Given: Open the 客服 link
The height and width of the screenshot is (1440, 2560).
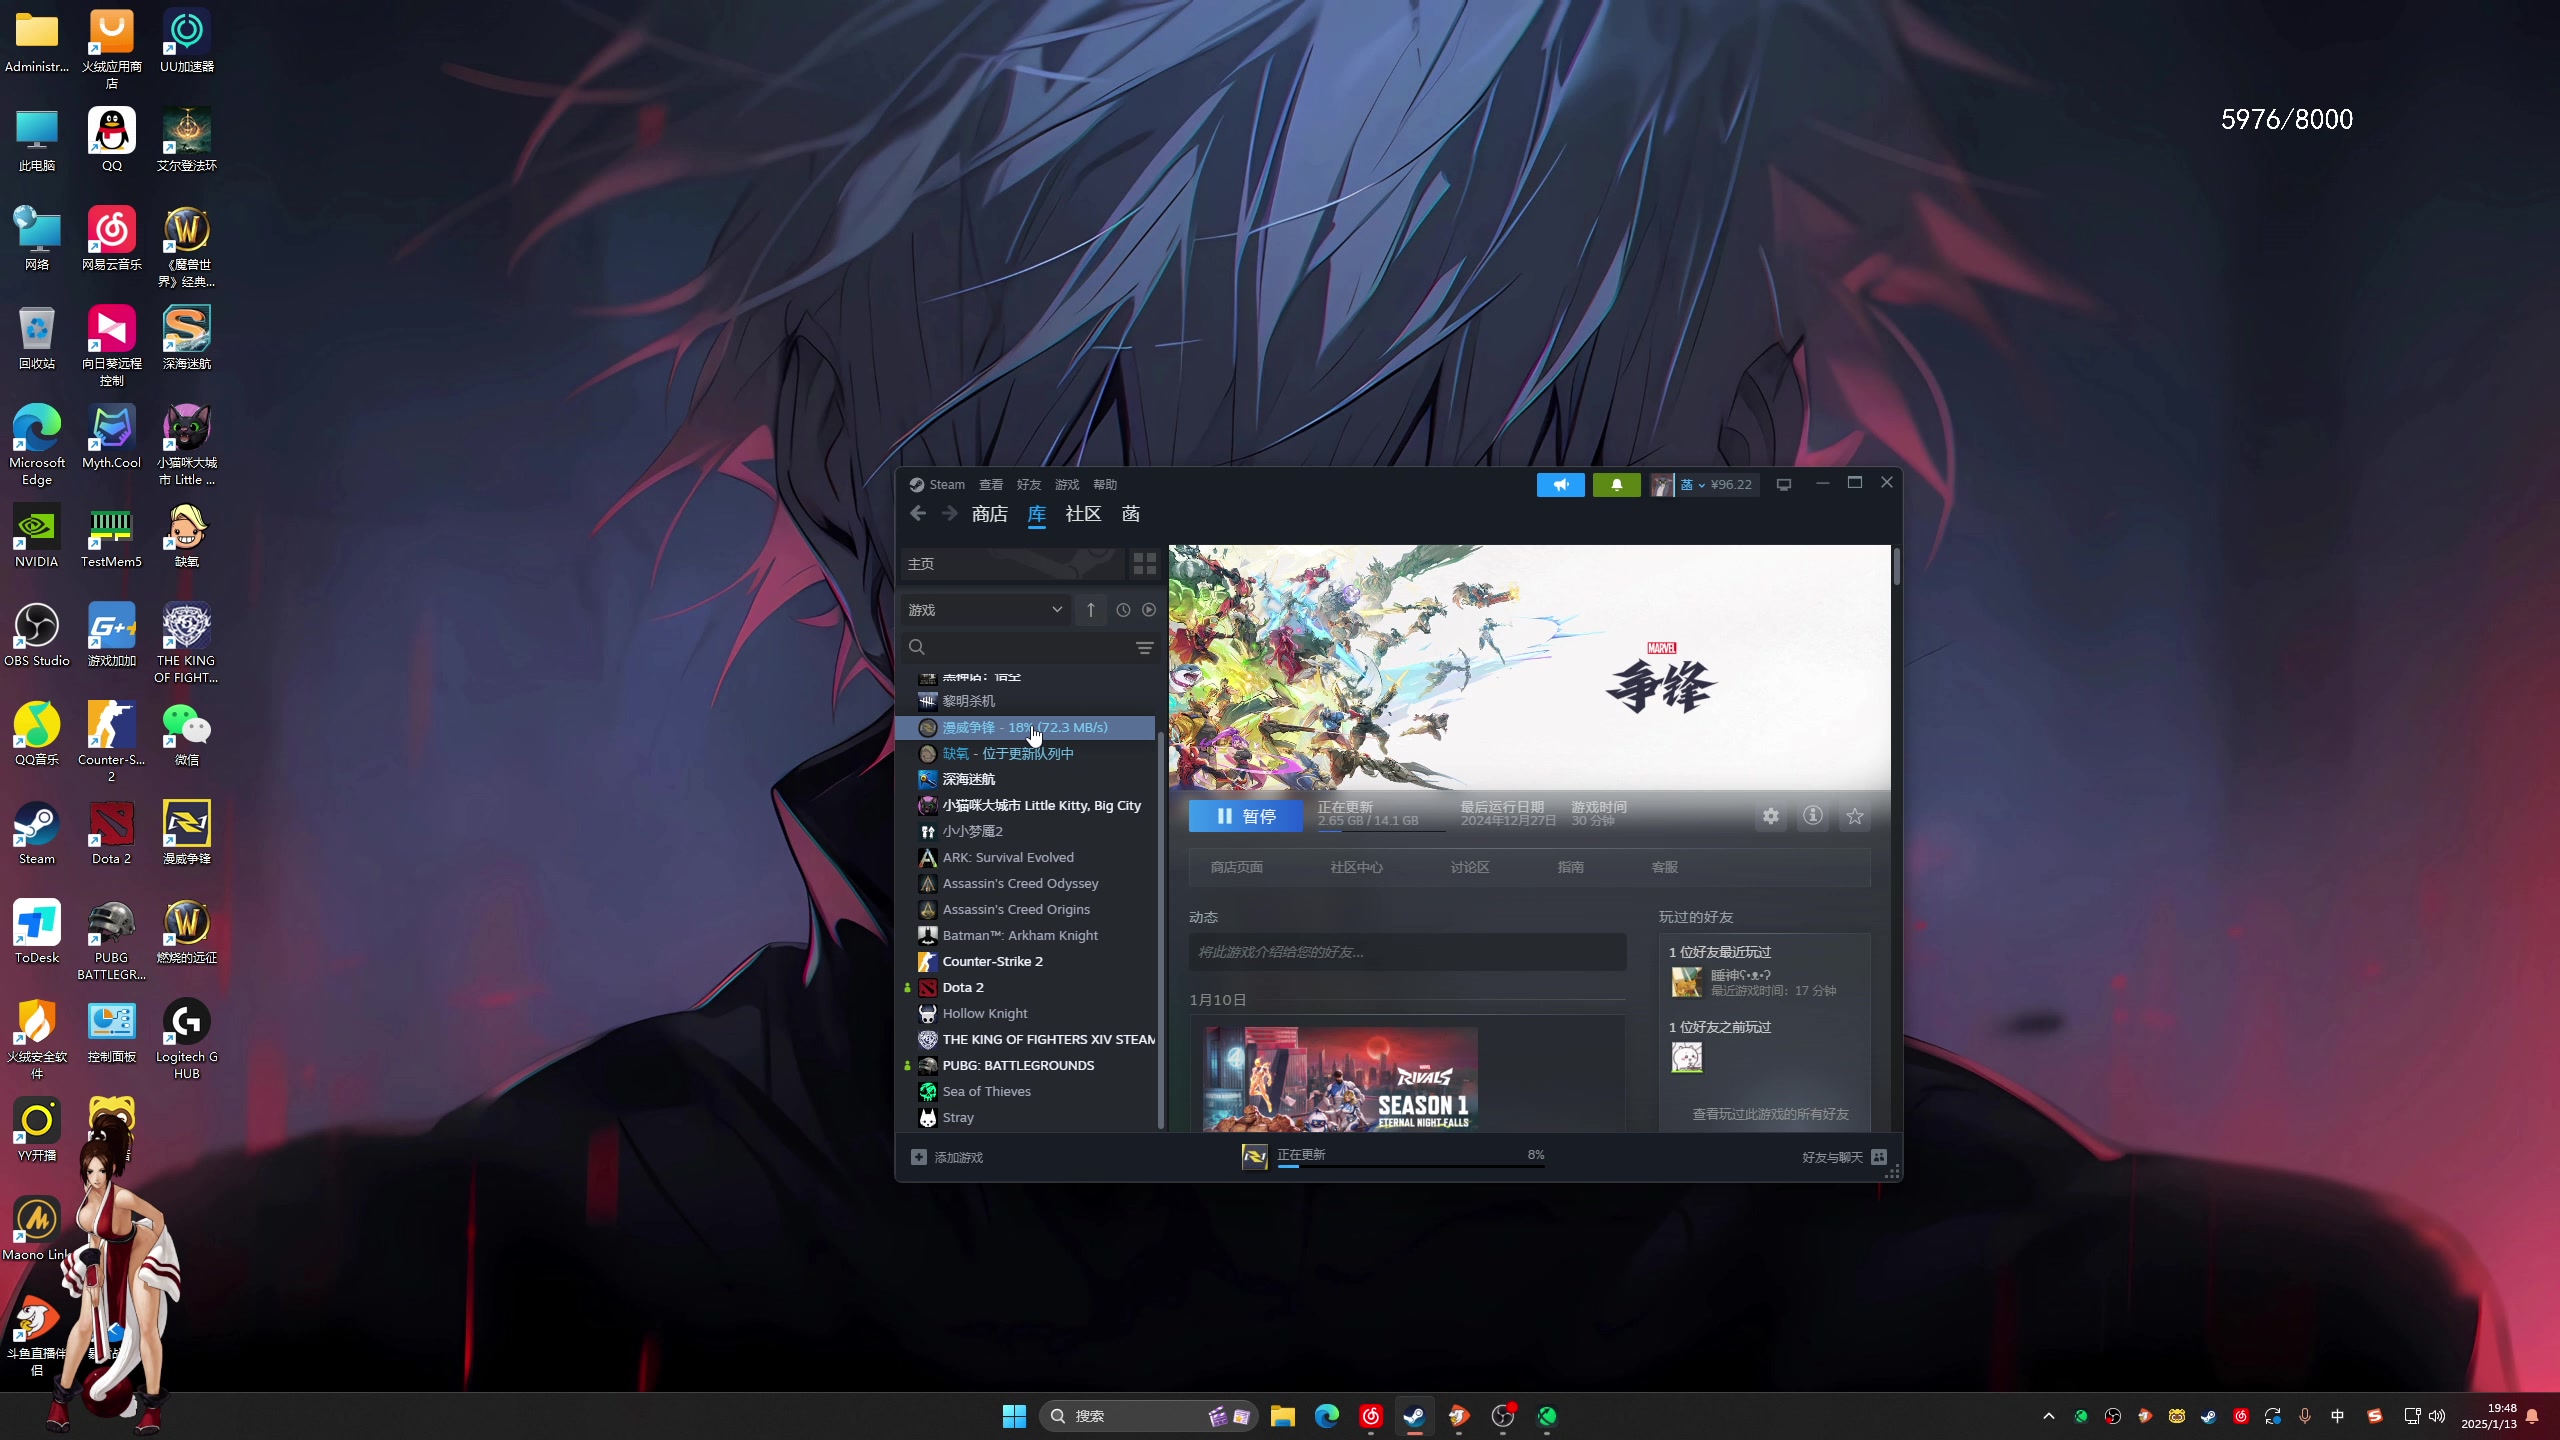Looking at the screenshot, I should click(1664, 867).
